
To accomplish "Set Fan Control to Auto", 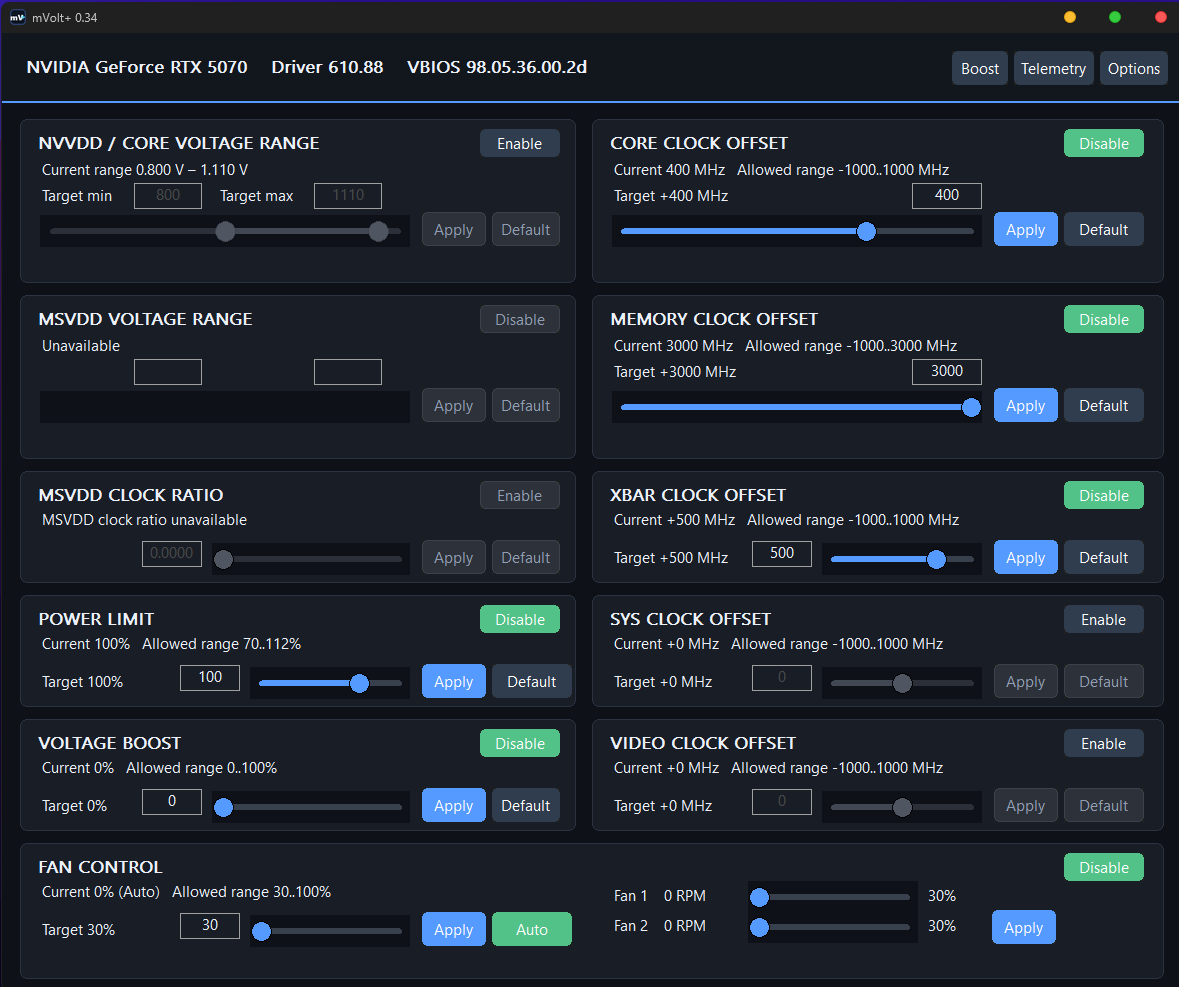I will (x=532, y=929).
